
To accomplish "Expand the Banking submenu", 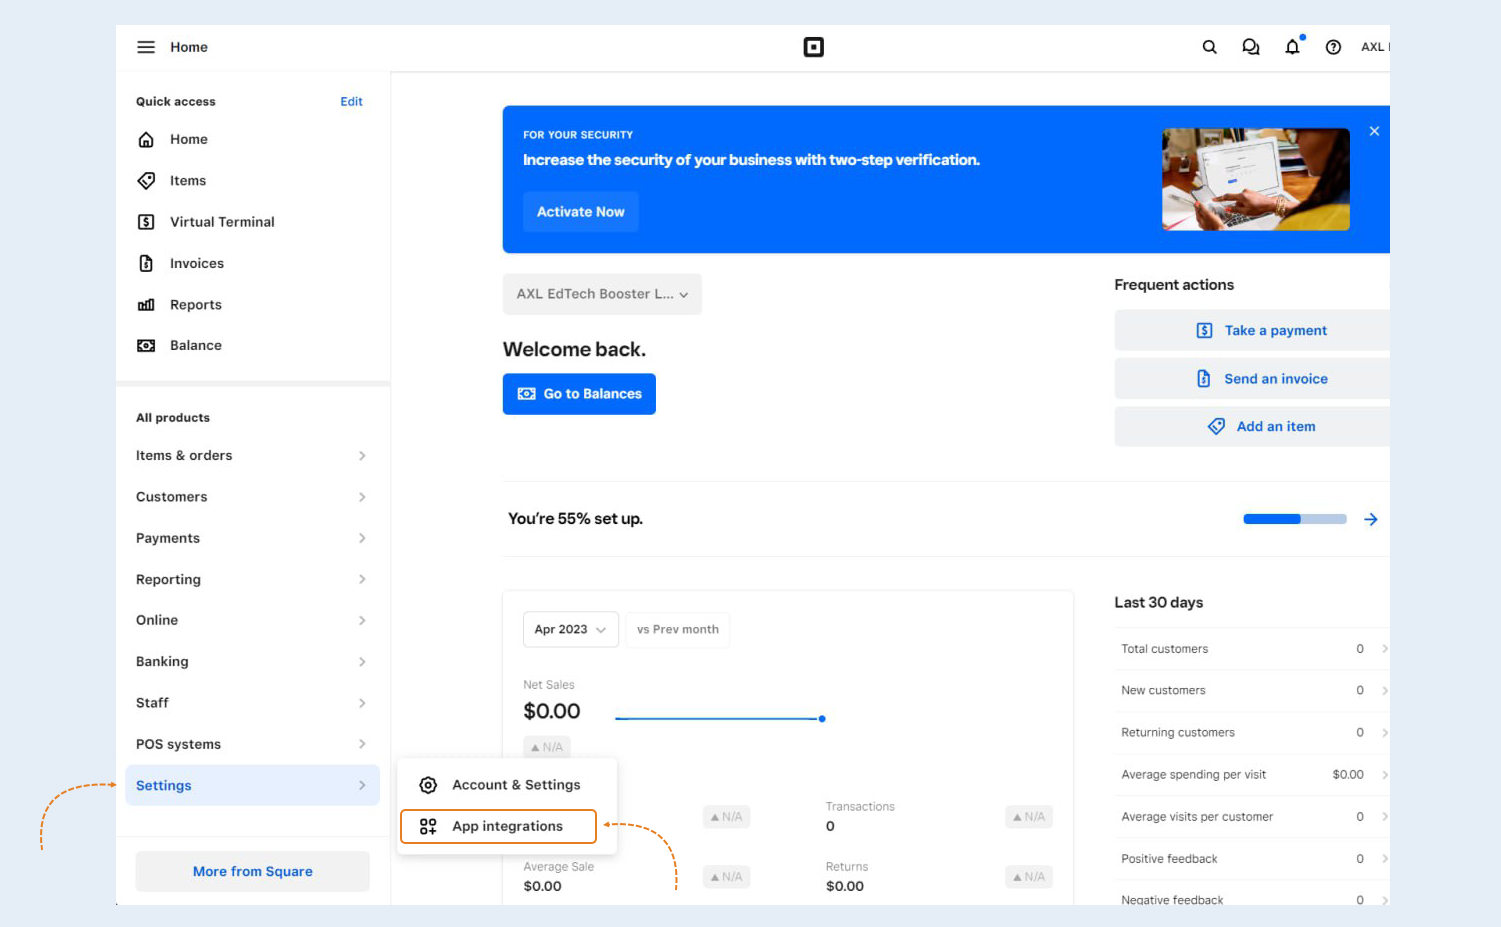I will pyautogui.click(x=362, y=662).
